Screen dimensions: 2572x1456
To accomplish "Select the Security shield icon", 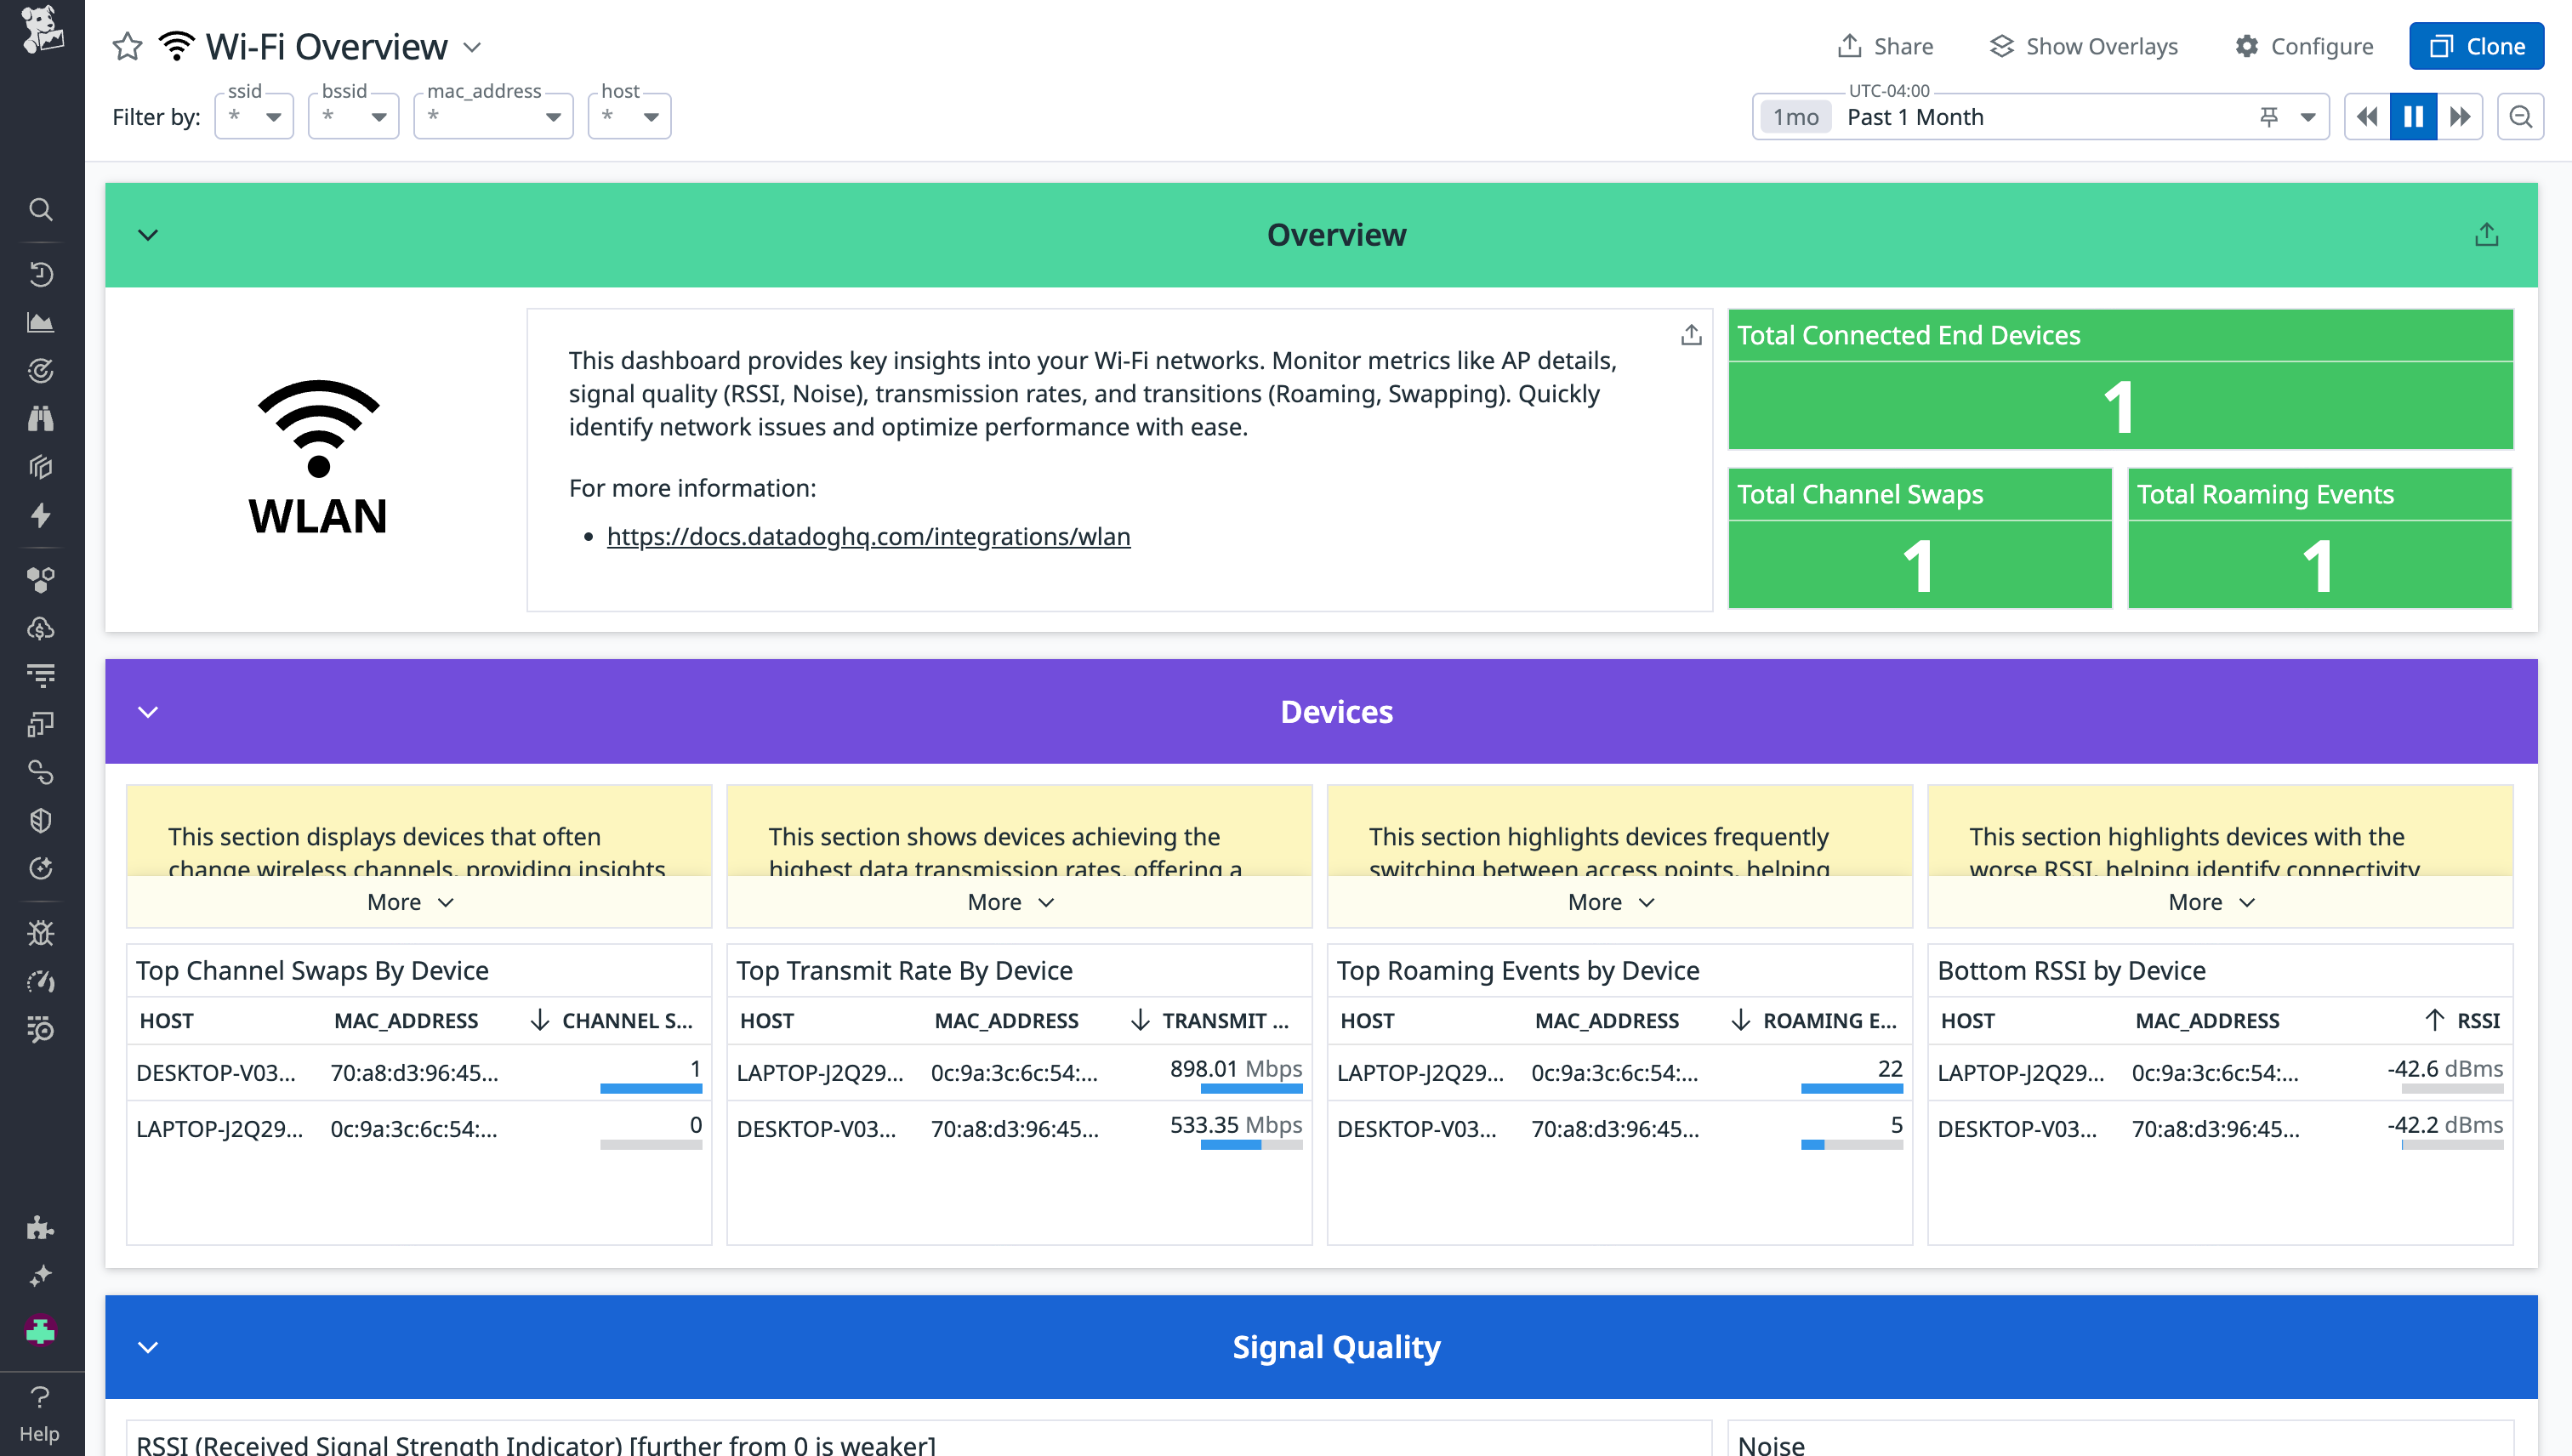I will coord(41,820).
